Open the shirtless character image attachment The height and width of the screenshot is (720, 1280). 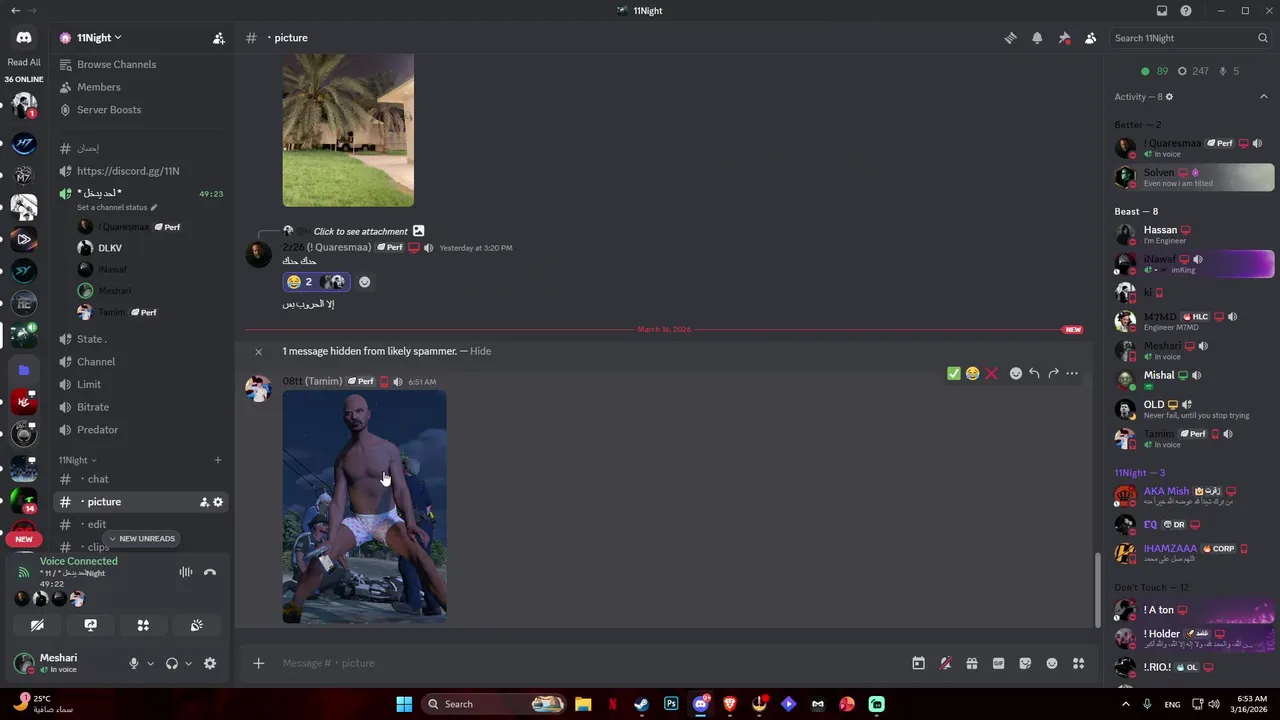pos(364,506)
